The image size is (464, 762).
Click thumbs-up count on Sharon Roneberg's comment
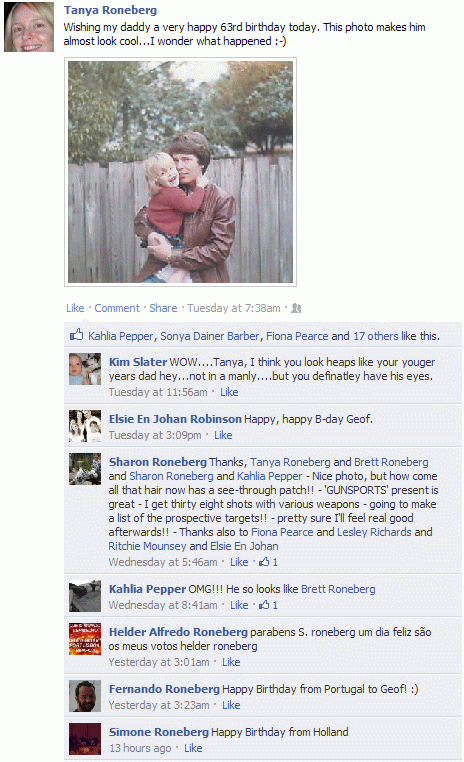pyautogui.click(x=268, y=562)
